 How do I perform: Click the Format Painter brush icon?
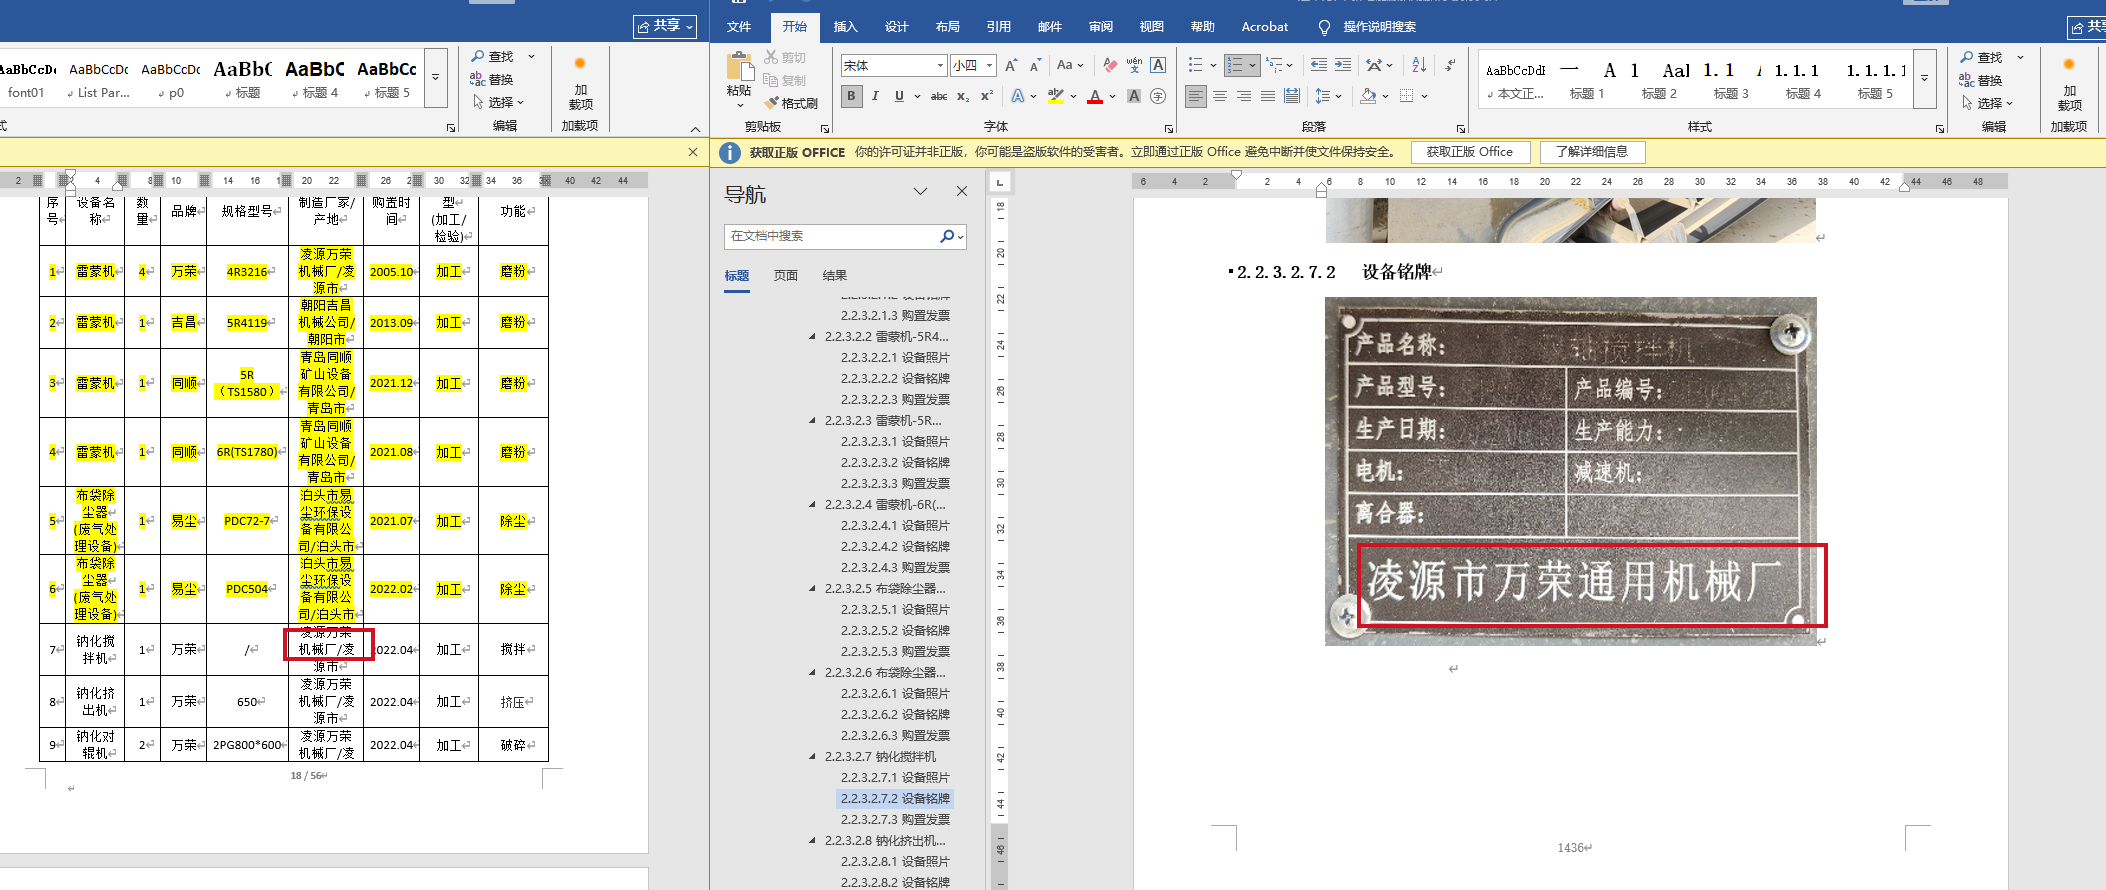(771, 103)
